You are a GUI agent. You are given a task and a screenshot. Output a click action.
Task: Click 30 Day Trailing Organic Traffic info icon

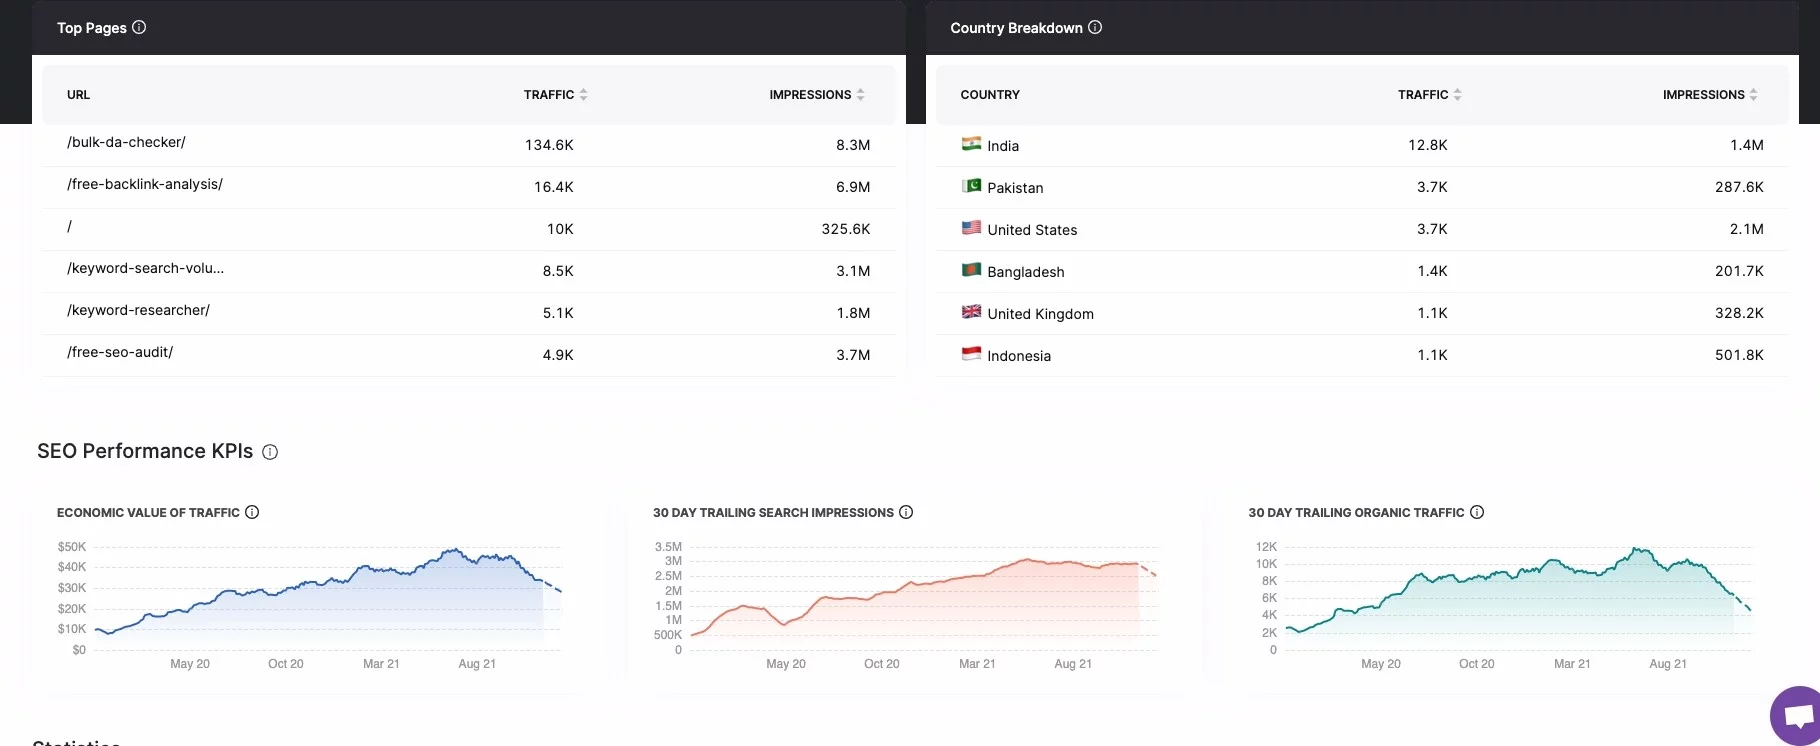pyautogui.click(x=1477, y=512)
